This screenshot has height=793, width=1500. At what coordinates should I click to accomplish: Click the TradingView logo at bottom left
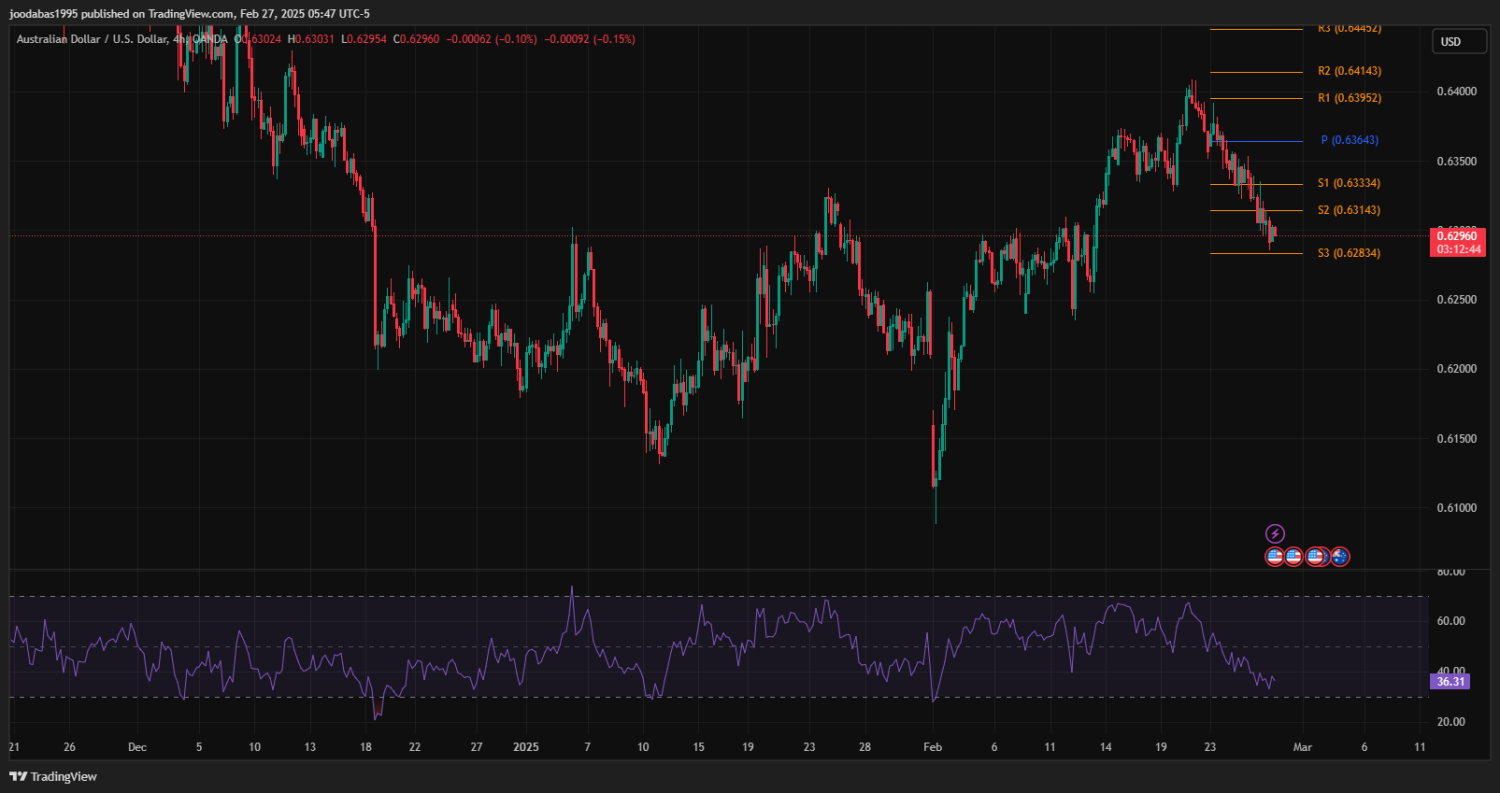point(53,776)
